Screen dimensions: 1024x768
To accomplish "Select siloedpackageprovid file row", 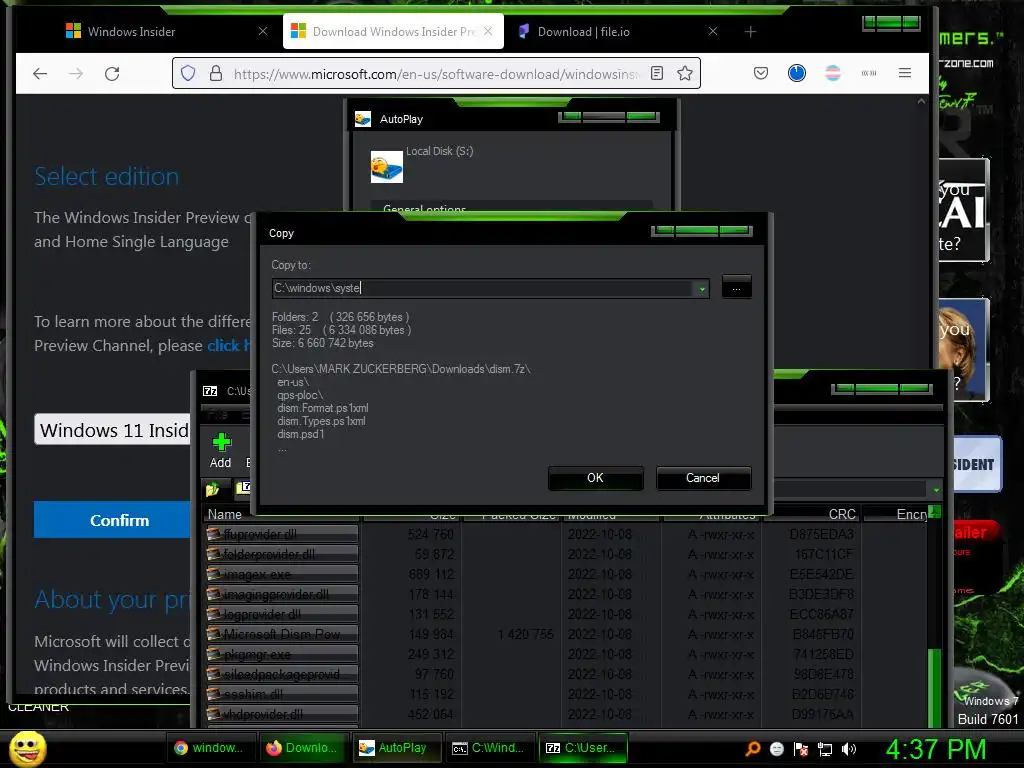I will [x=282, y=674].
